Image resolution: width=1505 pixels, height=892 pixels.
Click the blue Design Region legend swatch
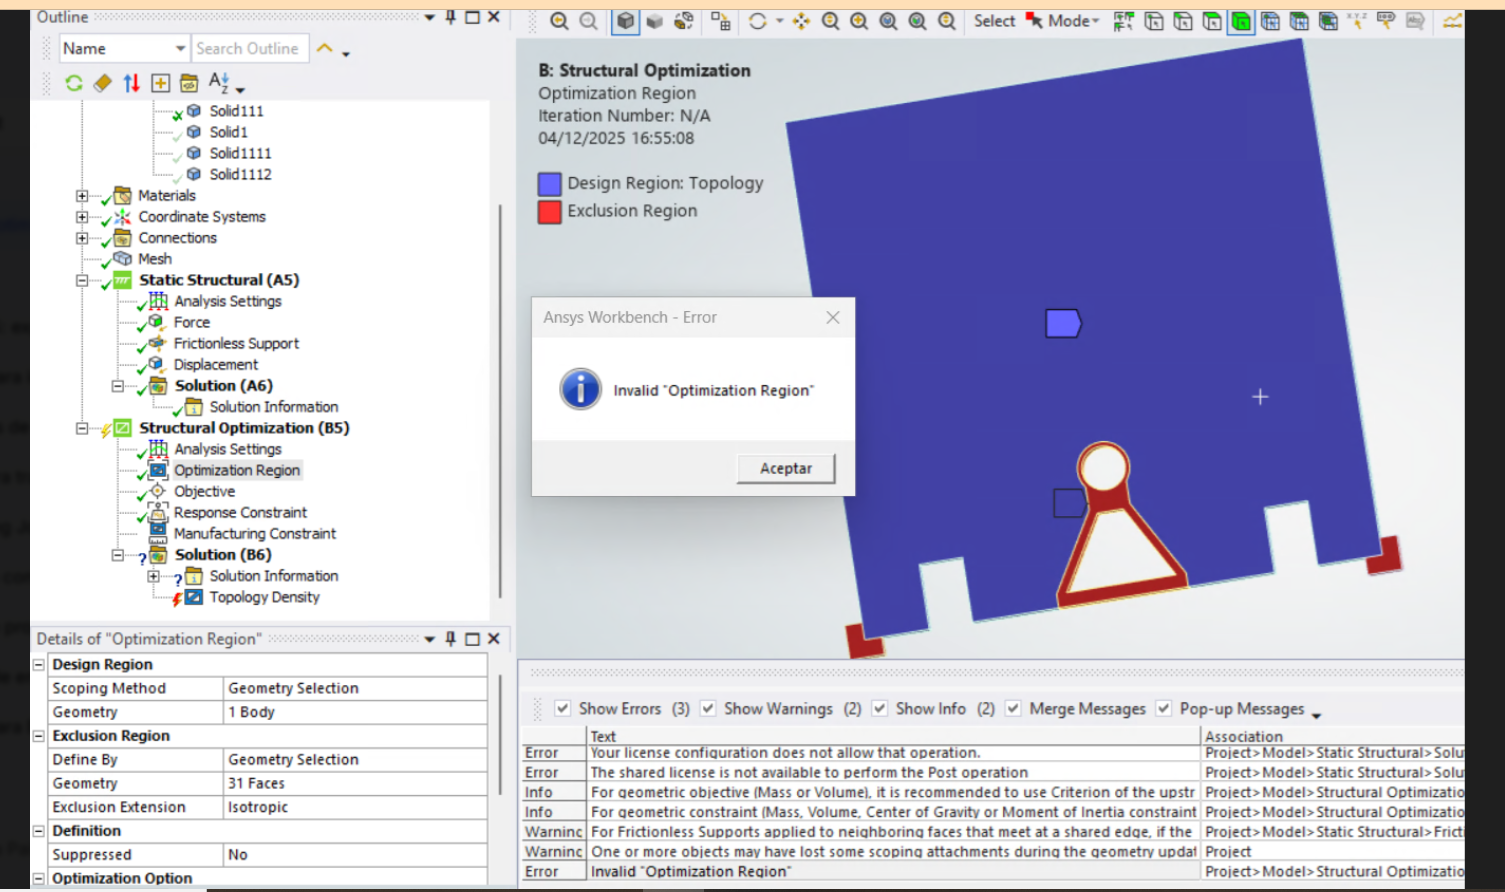pyautogui.click(x=549, y=183)
